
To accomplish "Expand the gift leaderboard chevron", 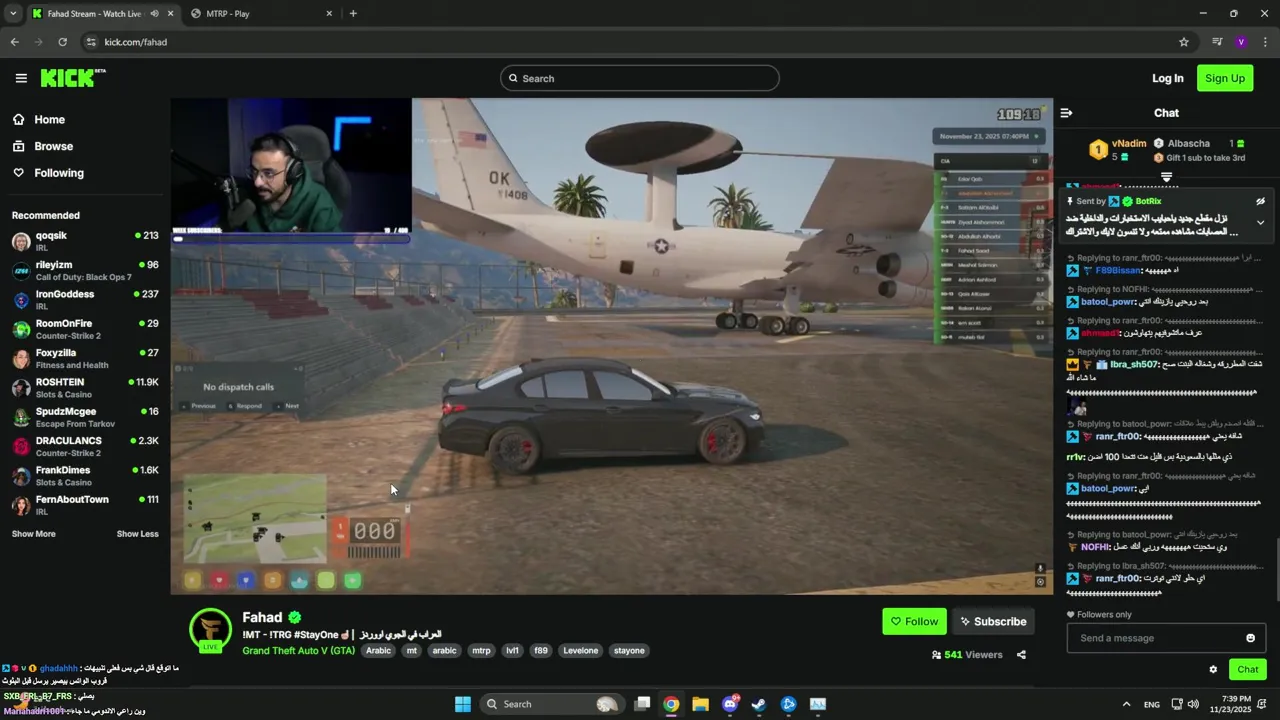I will (x=1166, y=177).
